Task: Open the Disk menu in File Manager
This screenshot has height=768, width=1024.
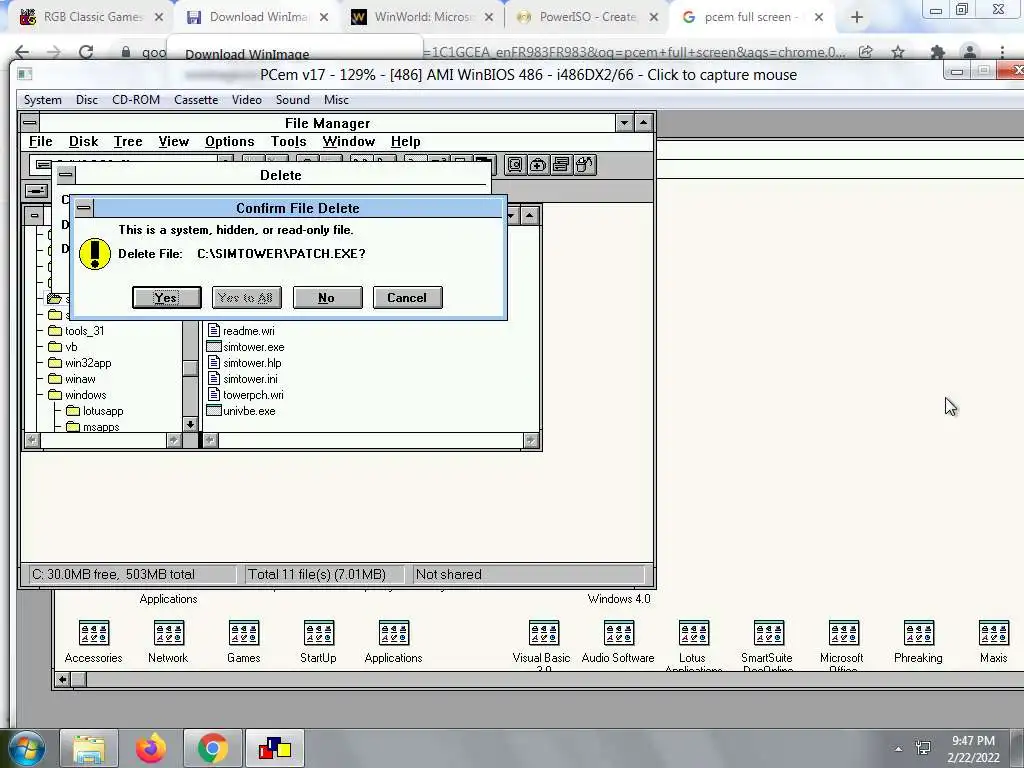Action: point(84,142)
